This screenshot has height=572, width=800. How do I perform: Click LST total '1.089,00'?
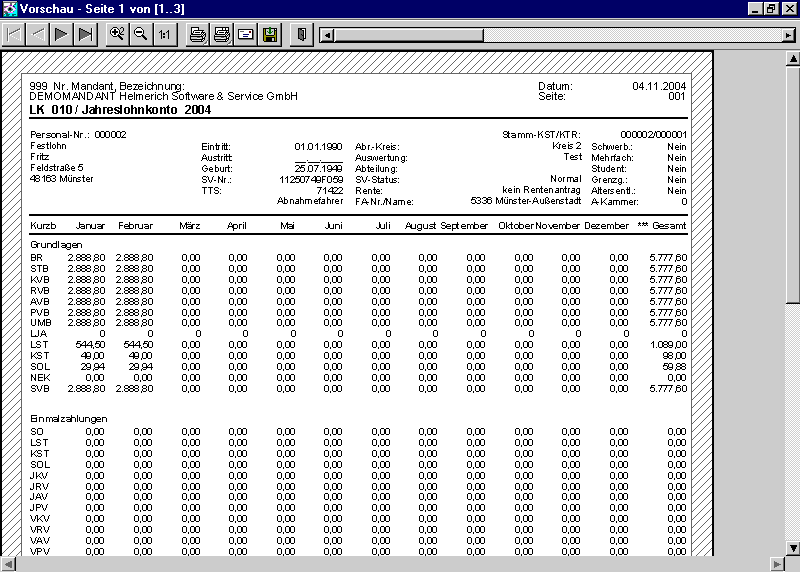[x=668, y=345]
